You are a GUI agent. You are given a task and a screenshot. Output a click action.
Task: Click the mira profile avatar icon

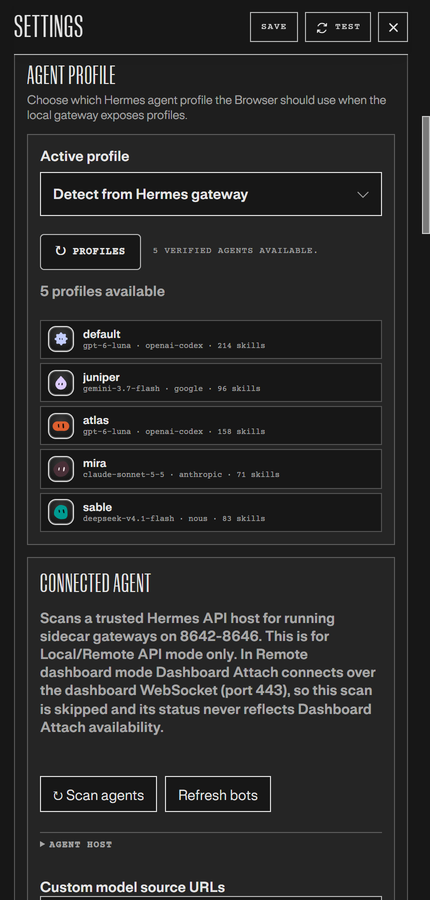(x=61, y=469)
